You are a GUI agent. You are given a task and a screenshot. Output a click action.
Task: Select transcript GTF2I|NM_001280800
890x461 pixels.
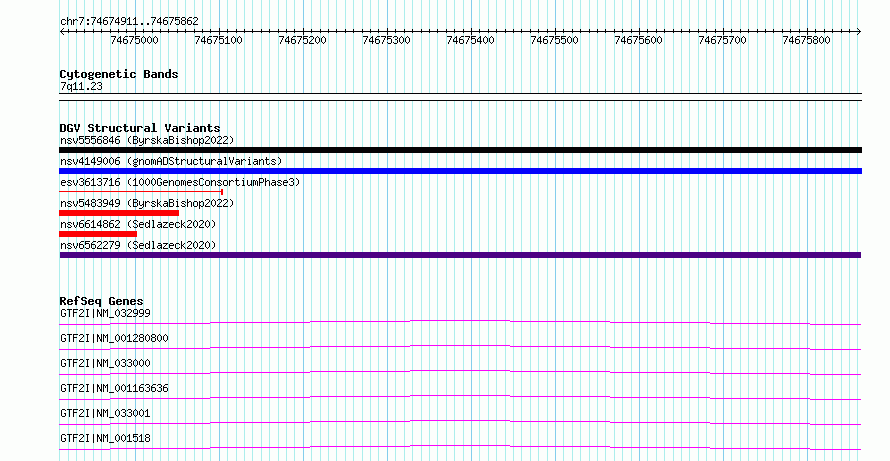point(114,338)
